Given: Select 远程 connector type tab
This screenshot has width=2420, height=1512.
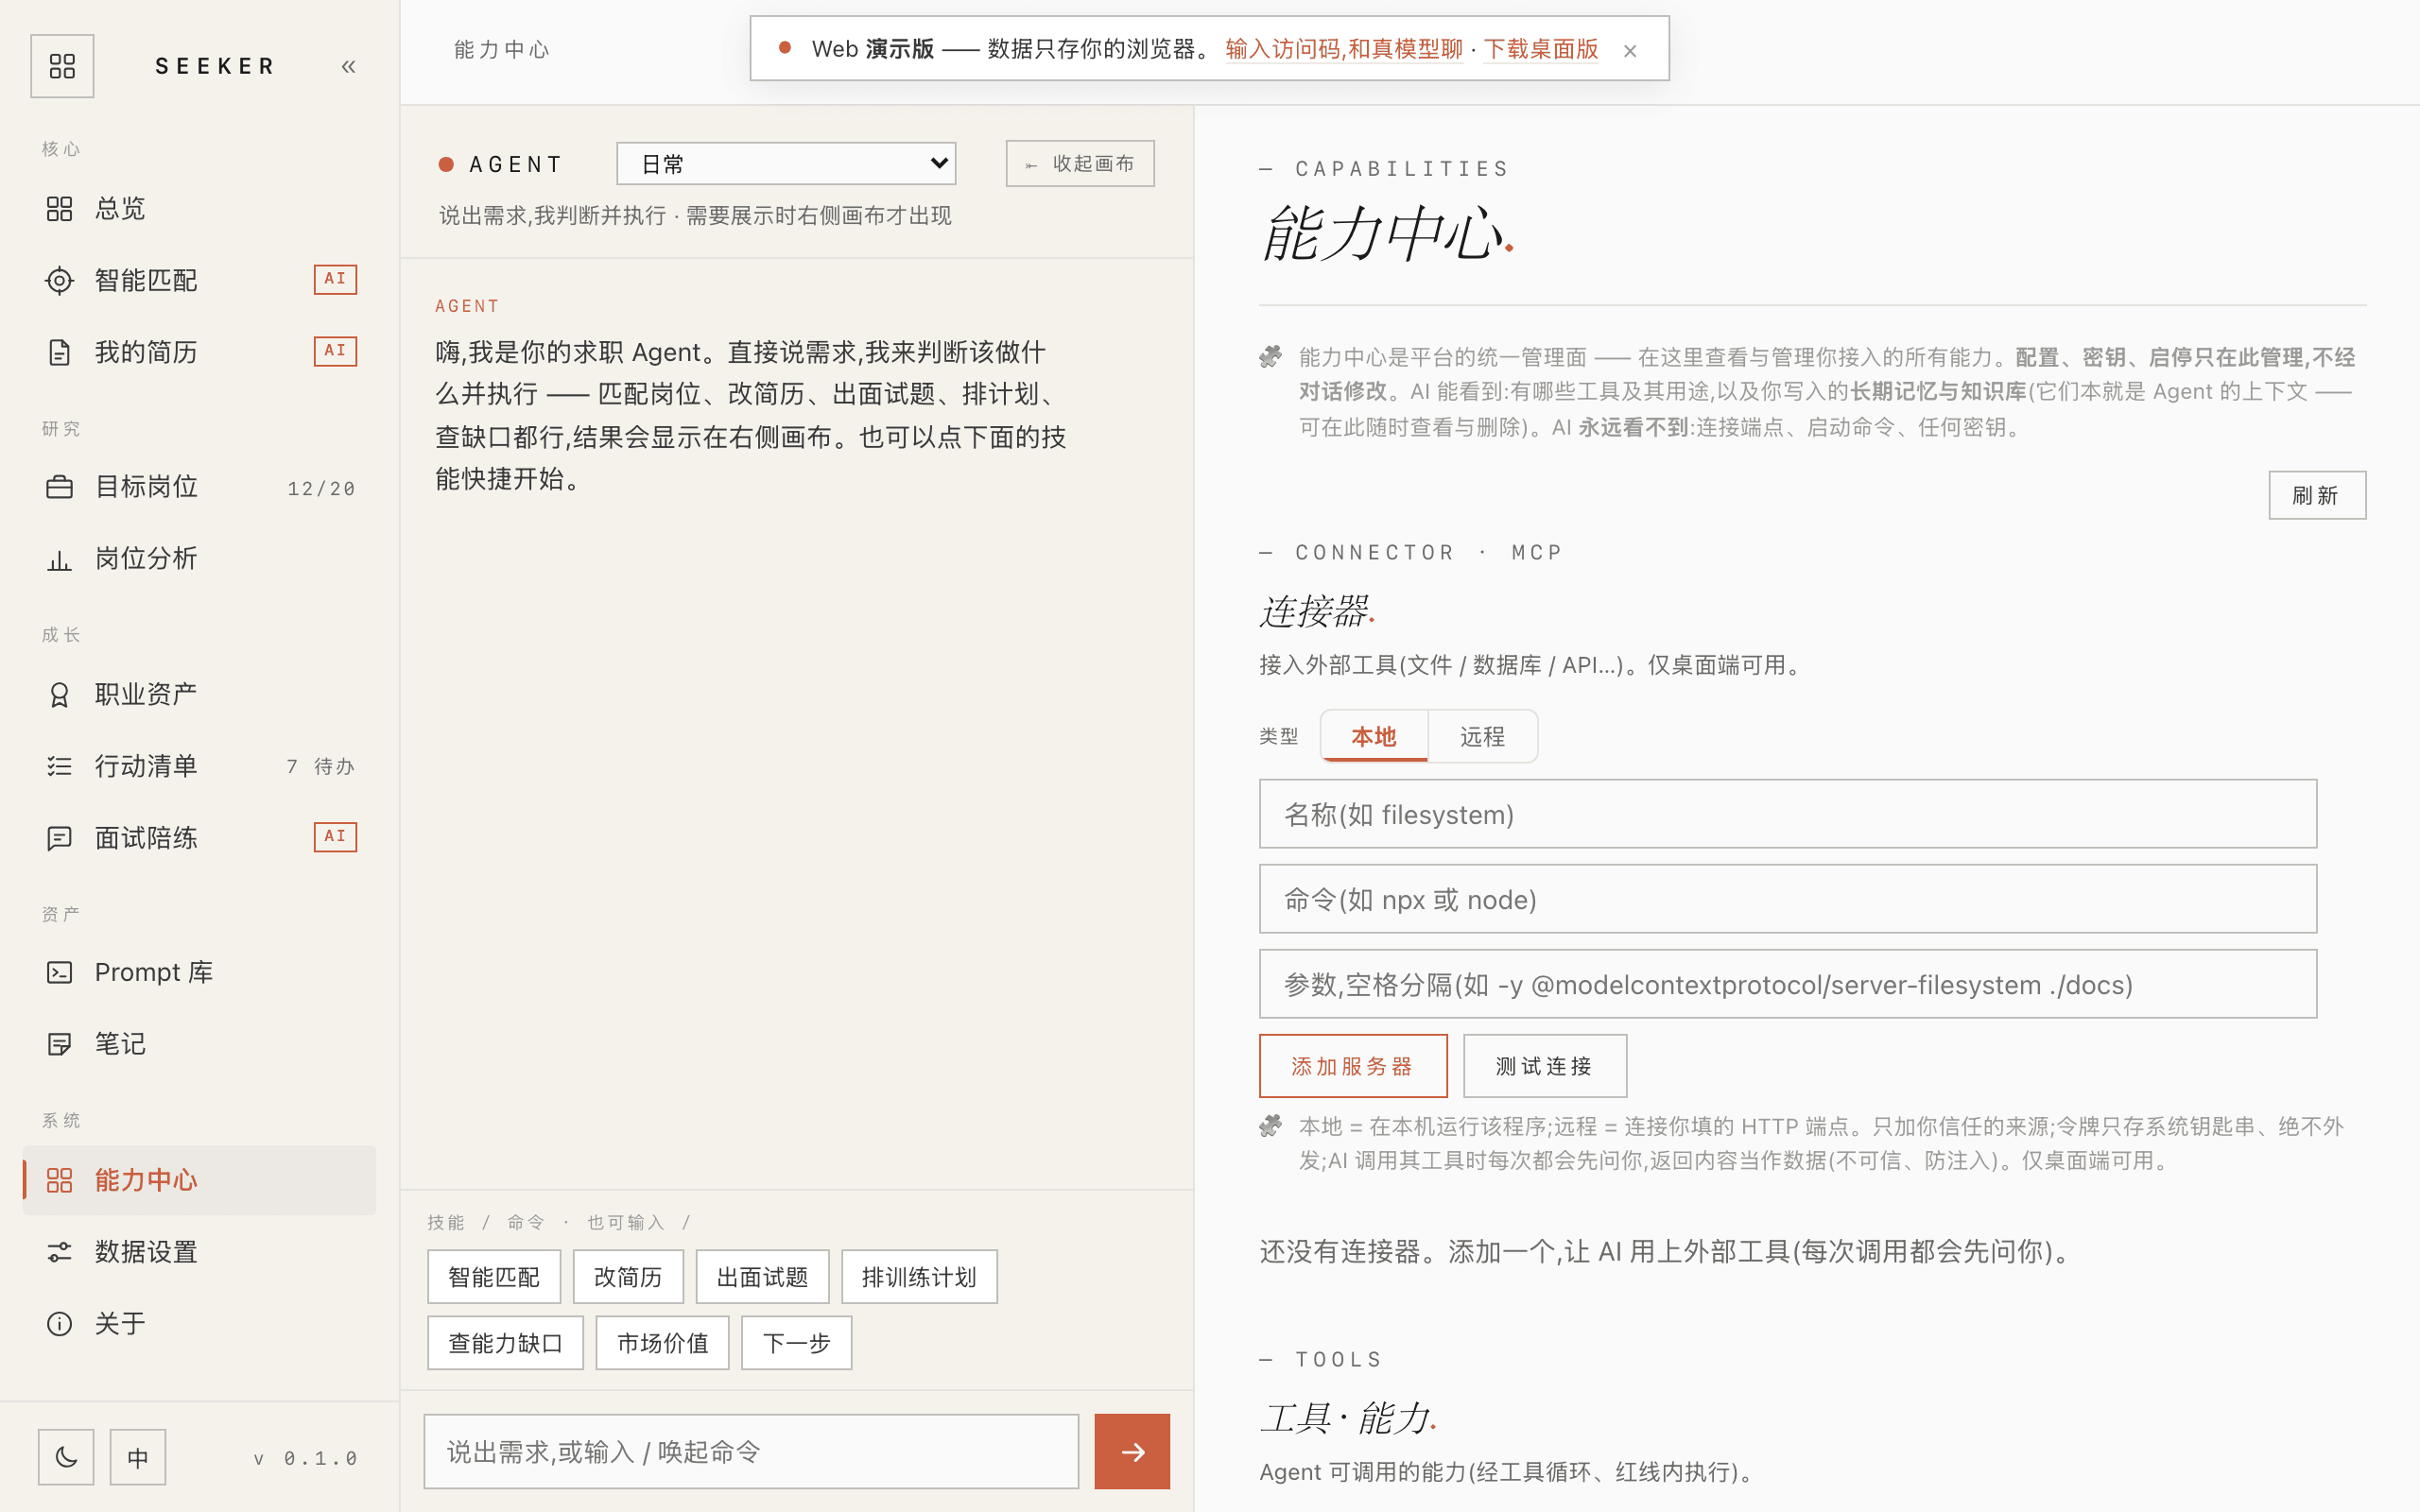Looking at the screenshot, I should (x=1482, y=736).
